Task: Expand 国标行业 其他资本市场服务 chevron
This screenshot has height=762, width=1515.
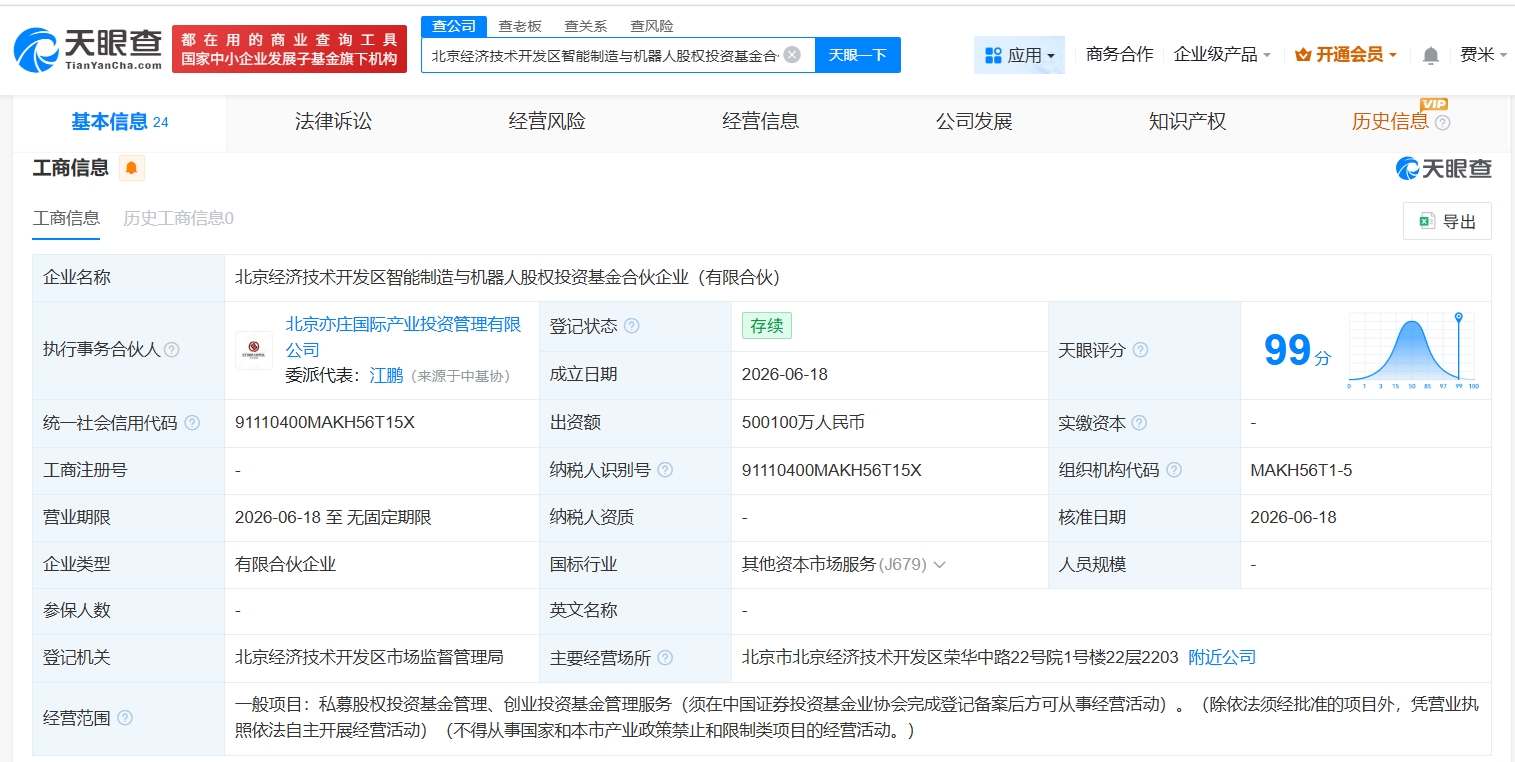Action: [x=940, y=565]
